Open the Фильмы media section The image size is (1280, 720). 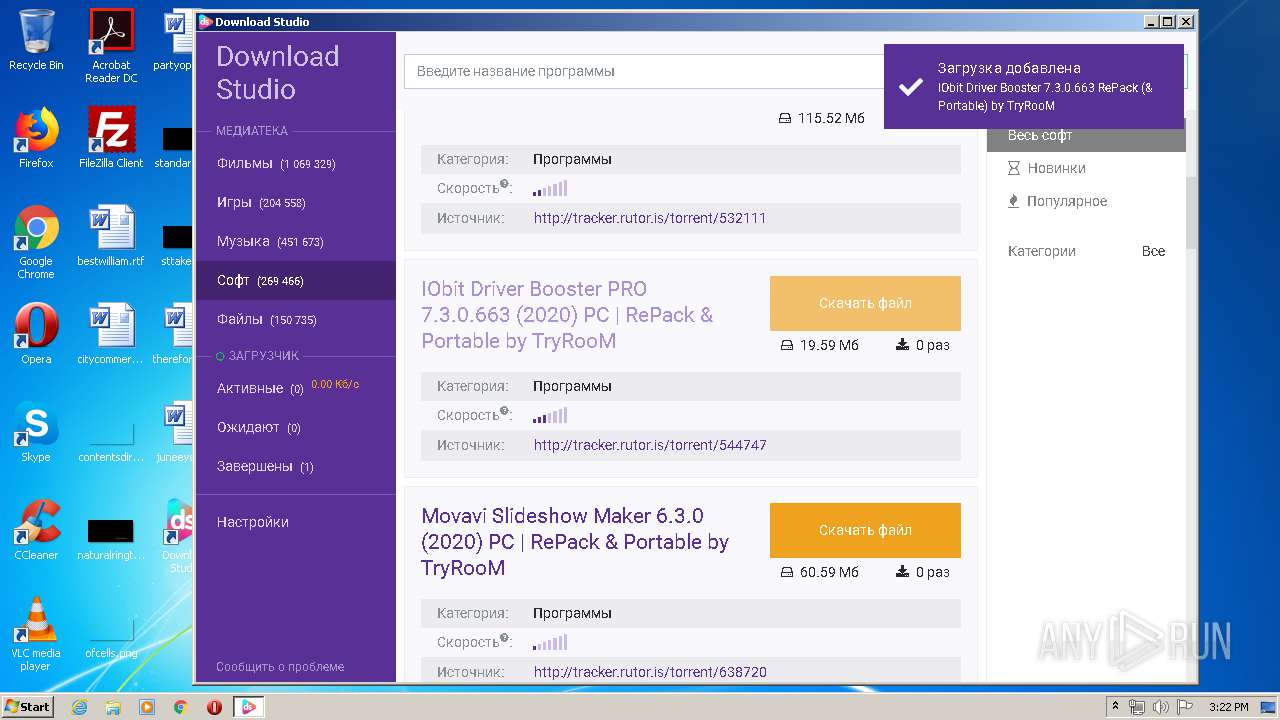click(275, 163)
